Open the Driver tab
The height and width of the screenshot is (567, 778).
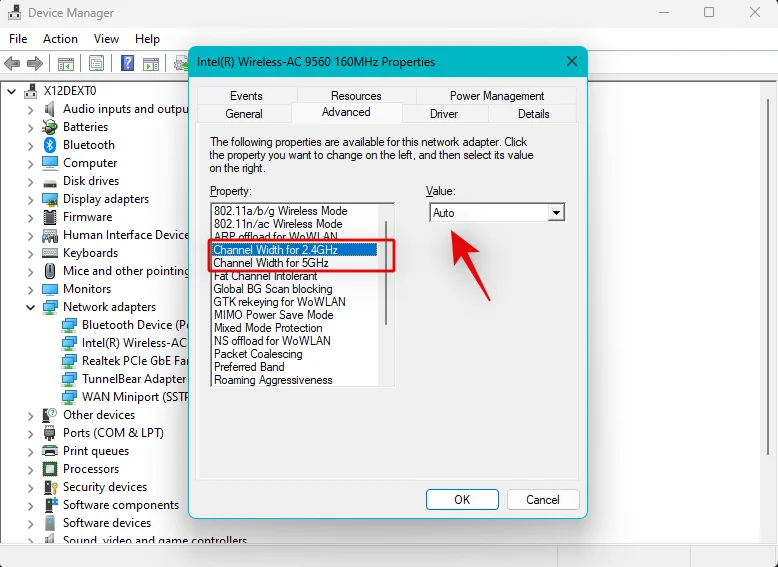444,114
